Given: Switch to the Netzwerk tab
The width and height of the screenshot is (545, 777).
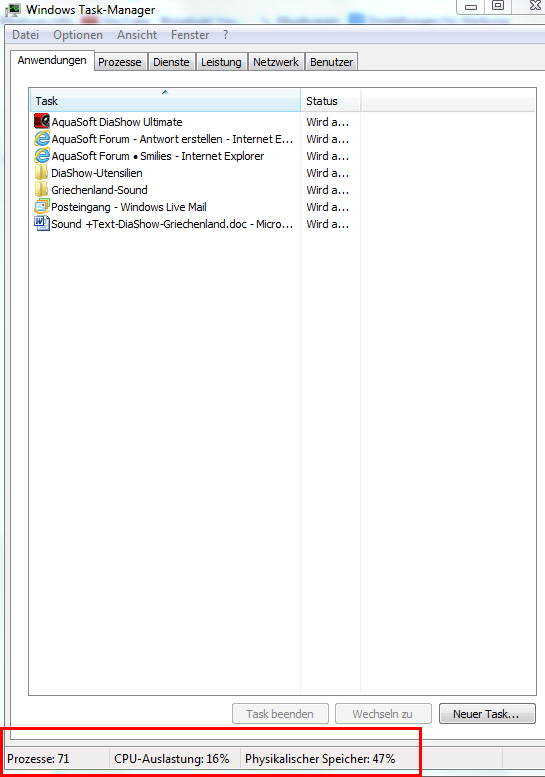Looking at the screenshot, I should (276, 62).
